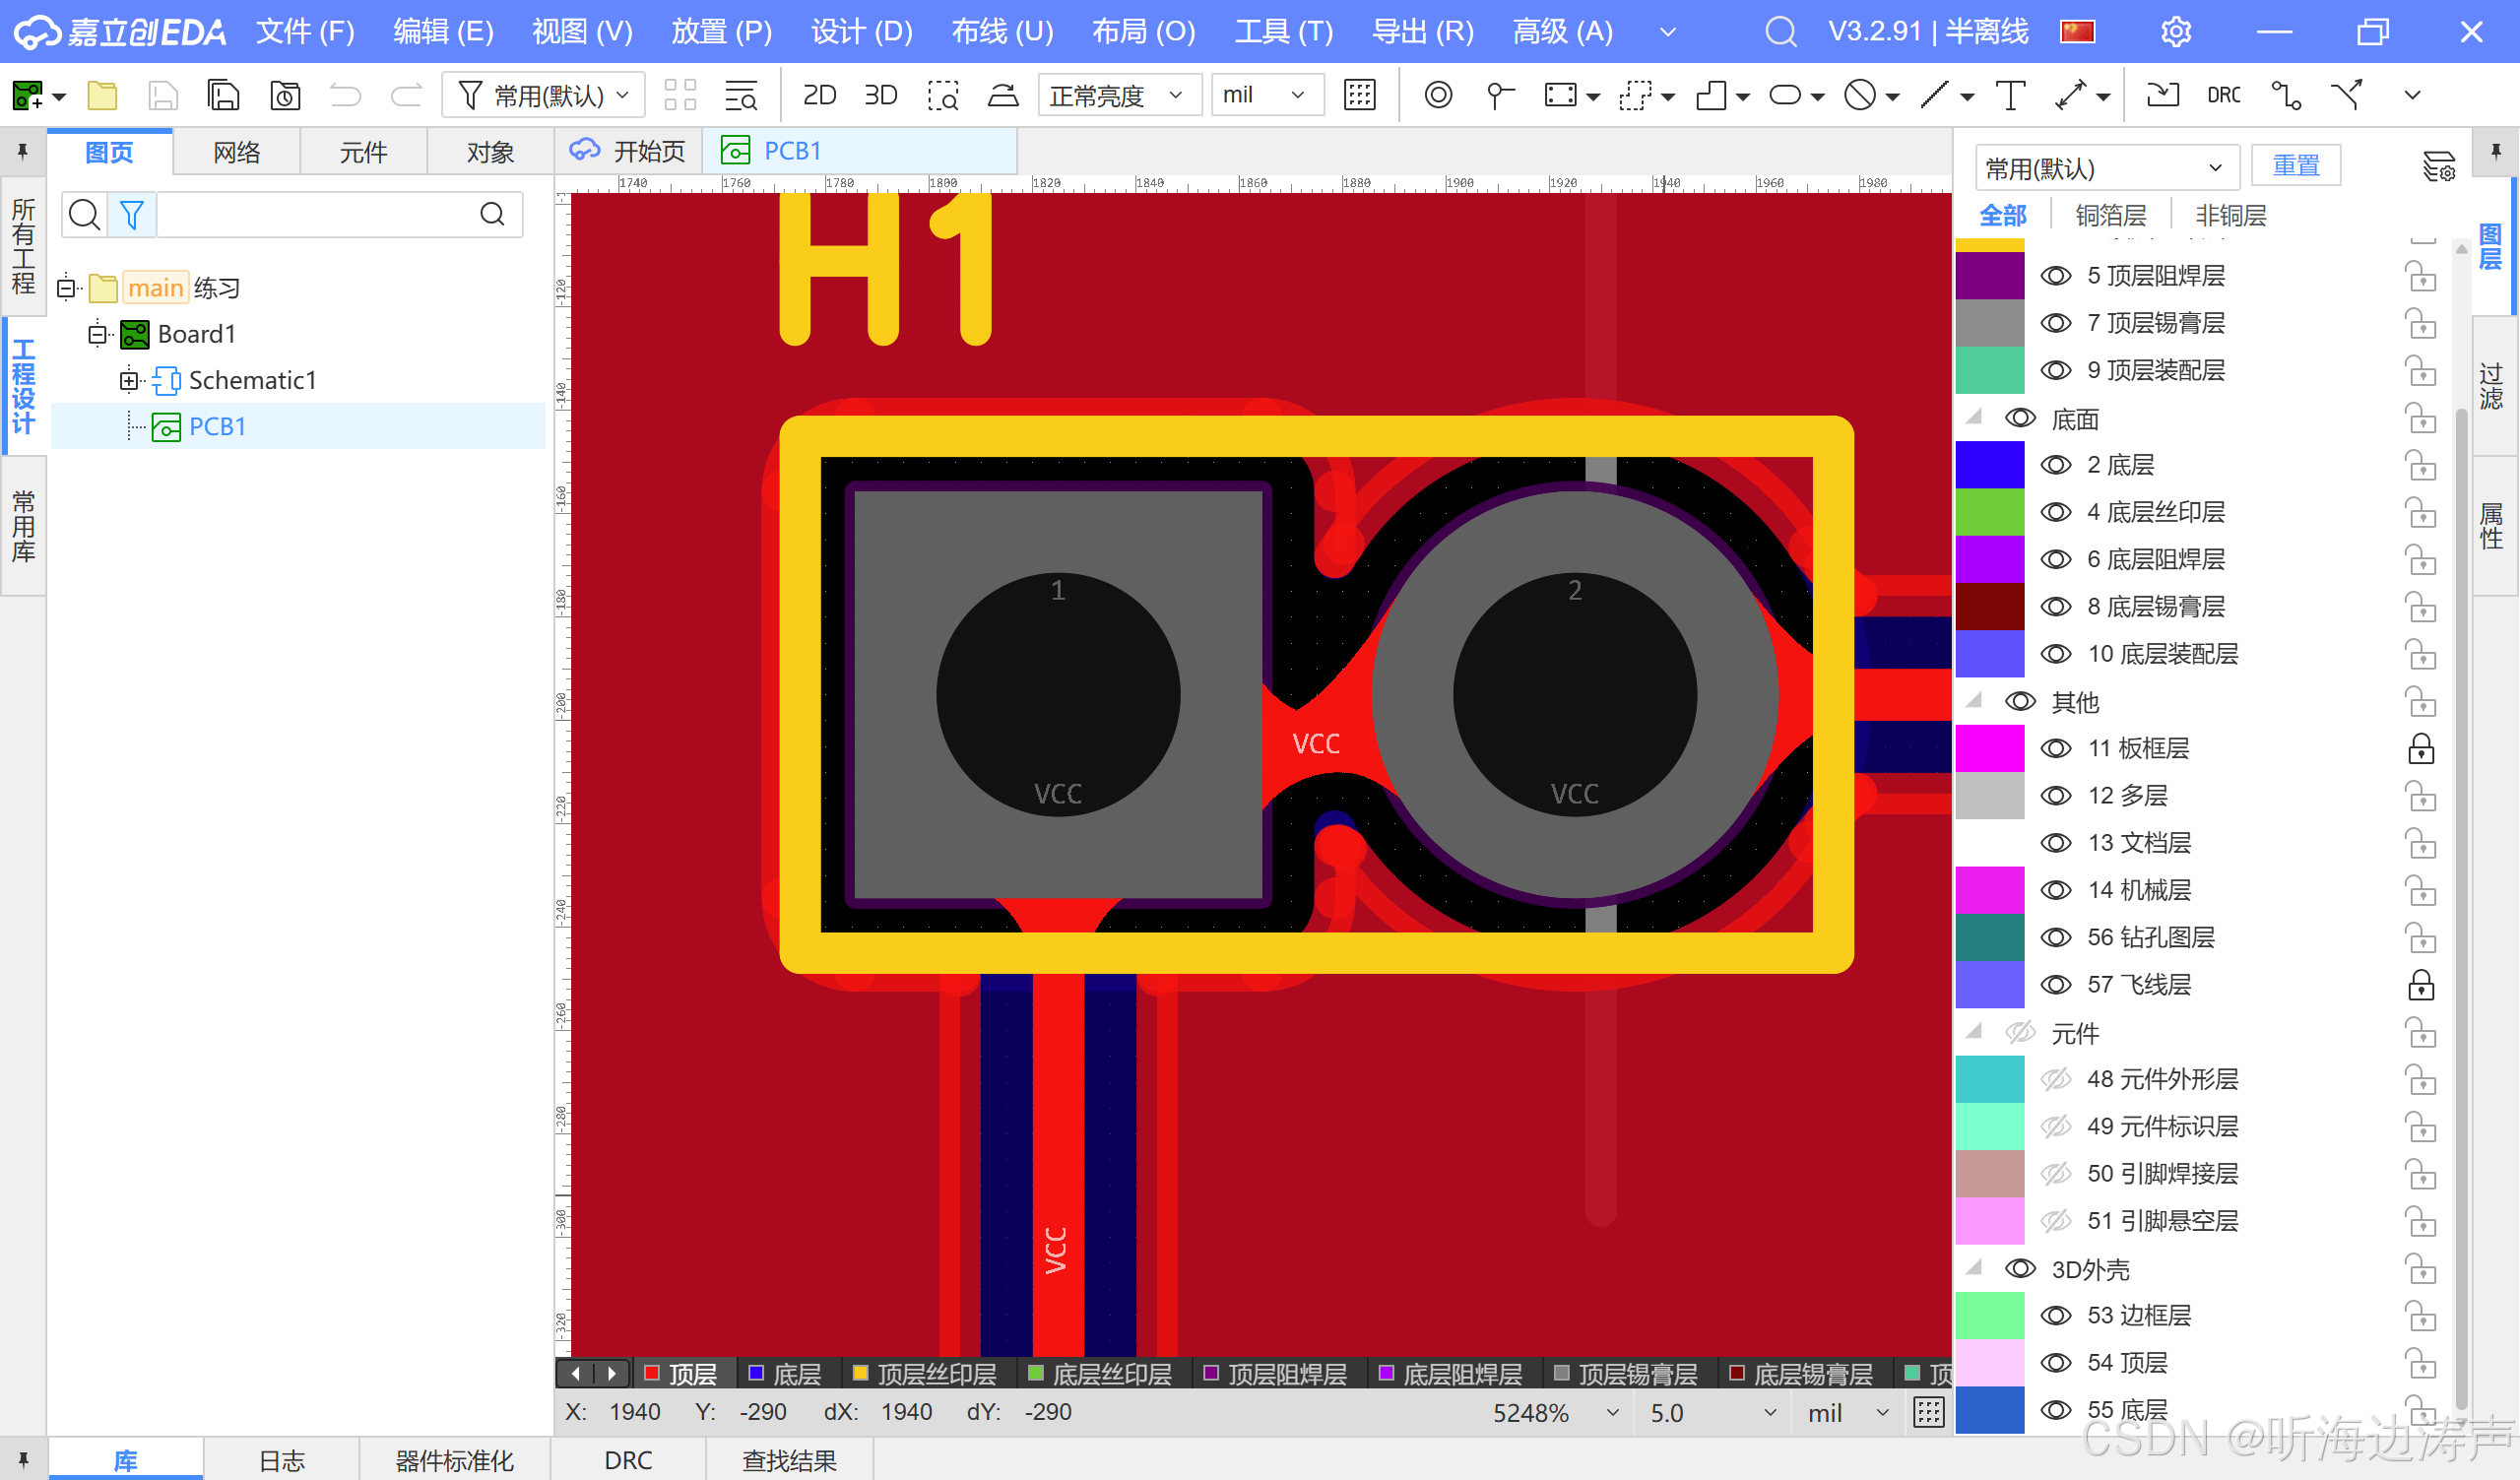Select the prohibited region tool
Screen dimensions: 2520x1480
(1860, 95)
